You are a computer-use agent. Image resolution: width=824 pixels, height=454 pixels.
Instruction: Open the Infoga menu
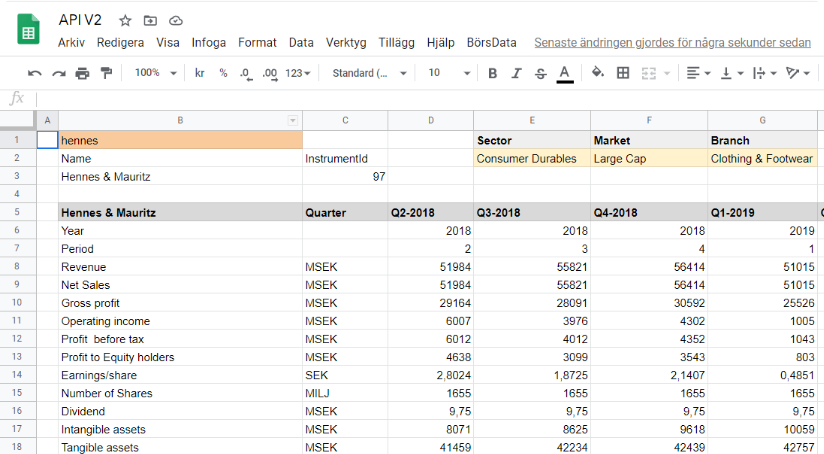point(209,43)
